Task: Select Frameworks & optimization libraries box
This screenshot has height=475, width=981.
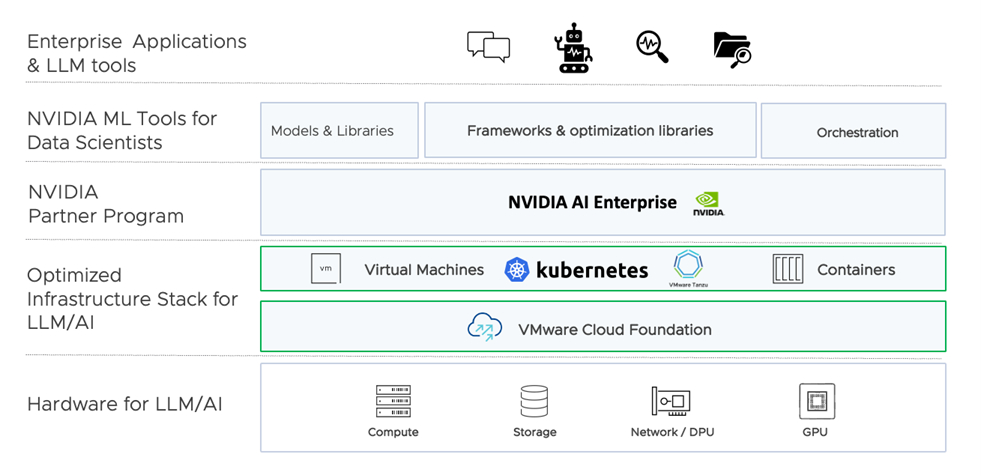Action: point(590,130)
